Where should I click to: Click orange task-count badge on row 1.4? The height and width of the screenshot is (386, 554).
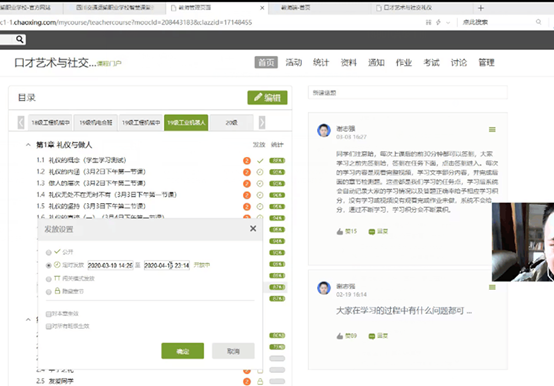click(x=247, y=195)
